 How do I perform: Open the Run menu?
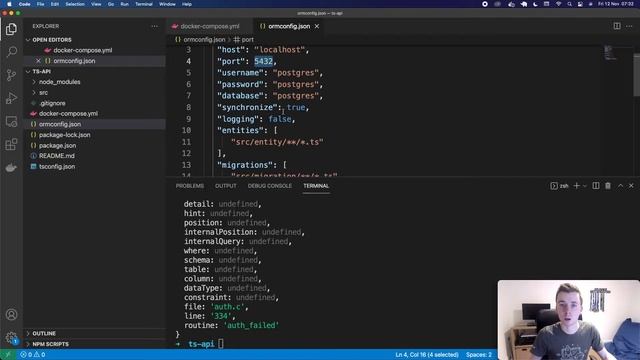pyautogui.click(x=124, y=4)
